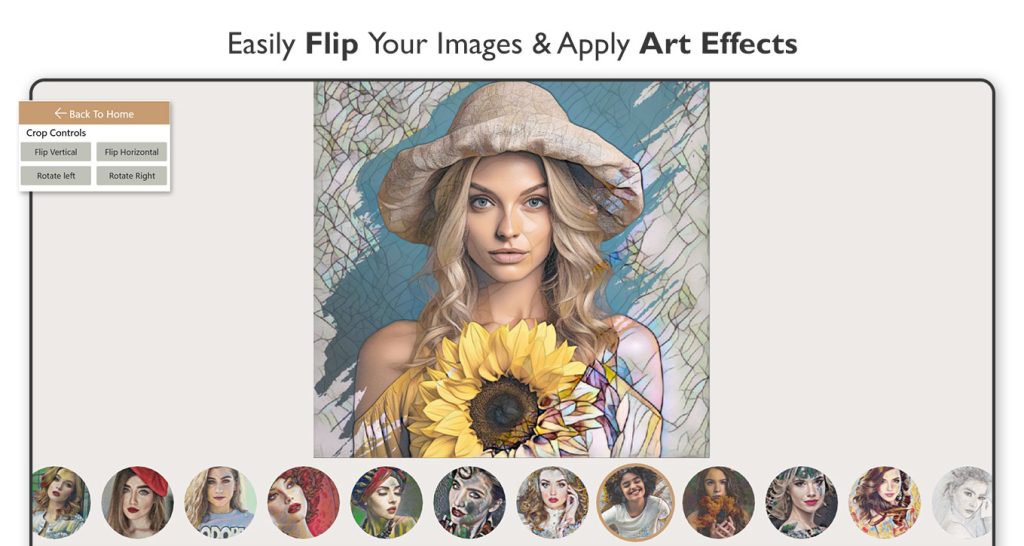
Task: Click the Flip Vertical button
Action: (x=56, y=152)
